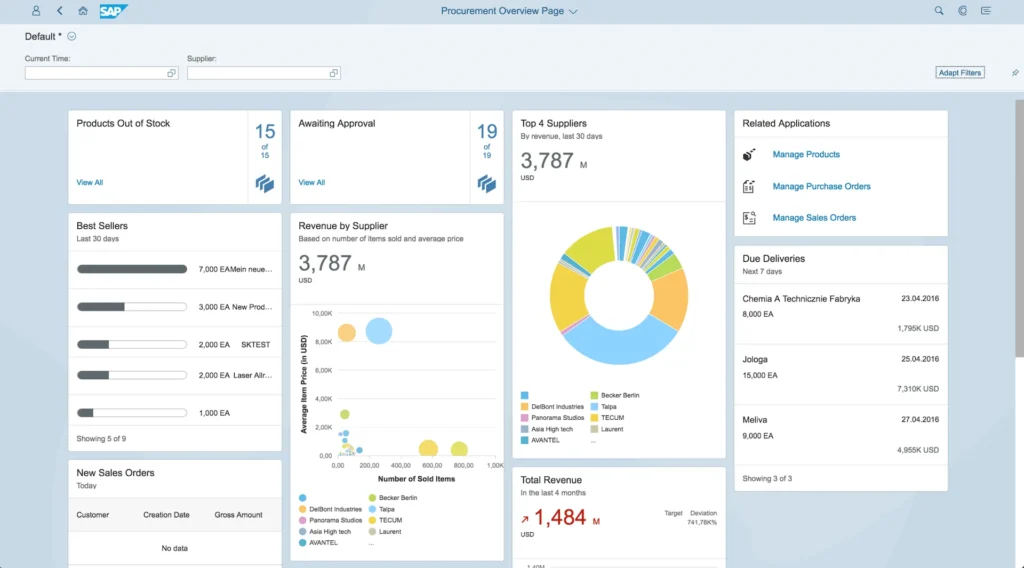This screenshot has width=1024, height=568.
Task: Open the notifications list icon in header
Action: tap(988, 11)
